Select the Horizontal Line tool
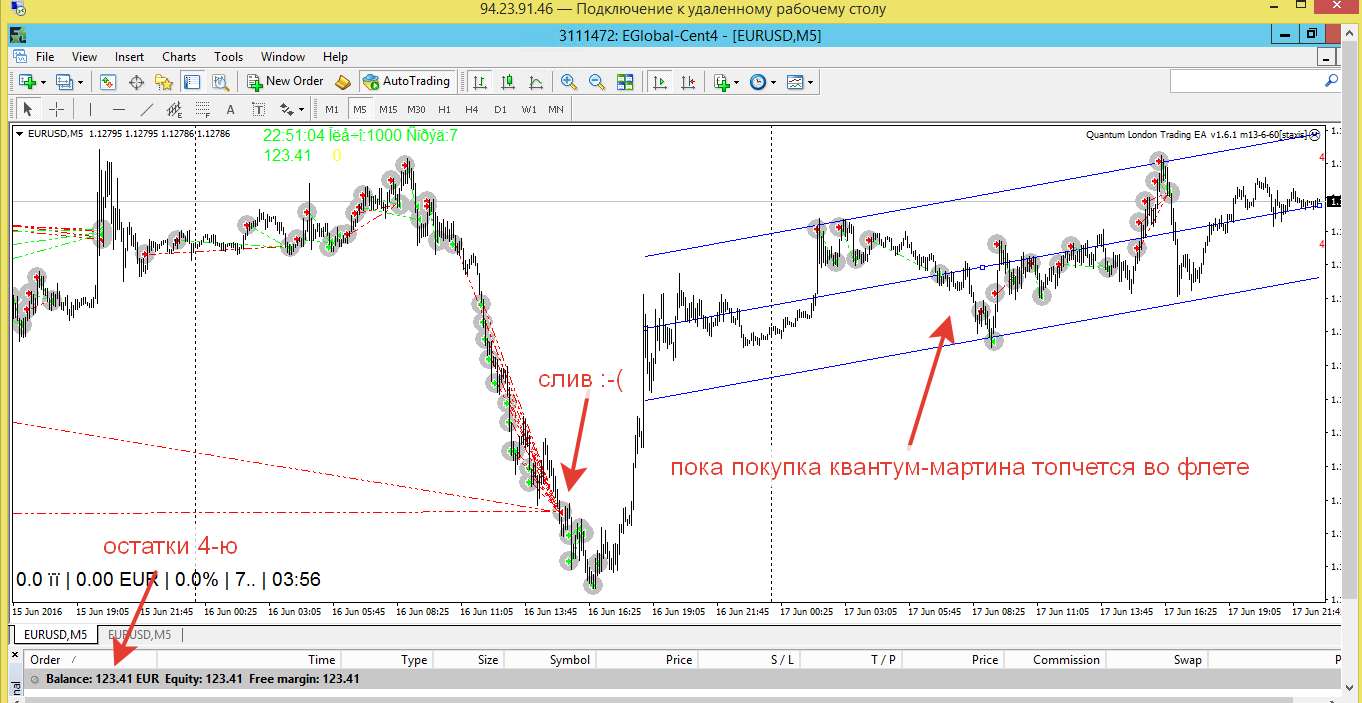The image size is (1362, 703). [x=120, y=109]
